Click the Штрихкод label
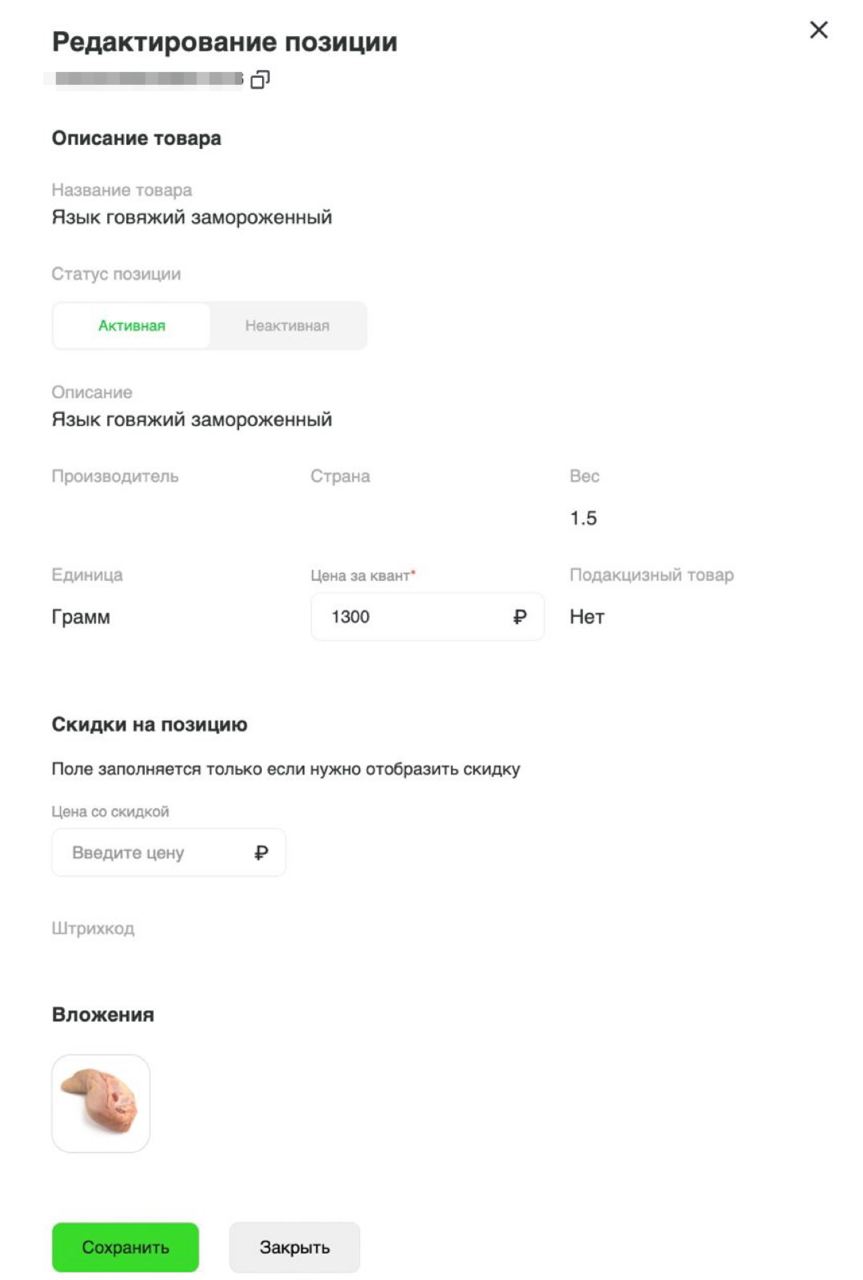The width and height of the screenshot is (863, 1280). point(93,929)
